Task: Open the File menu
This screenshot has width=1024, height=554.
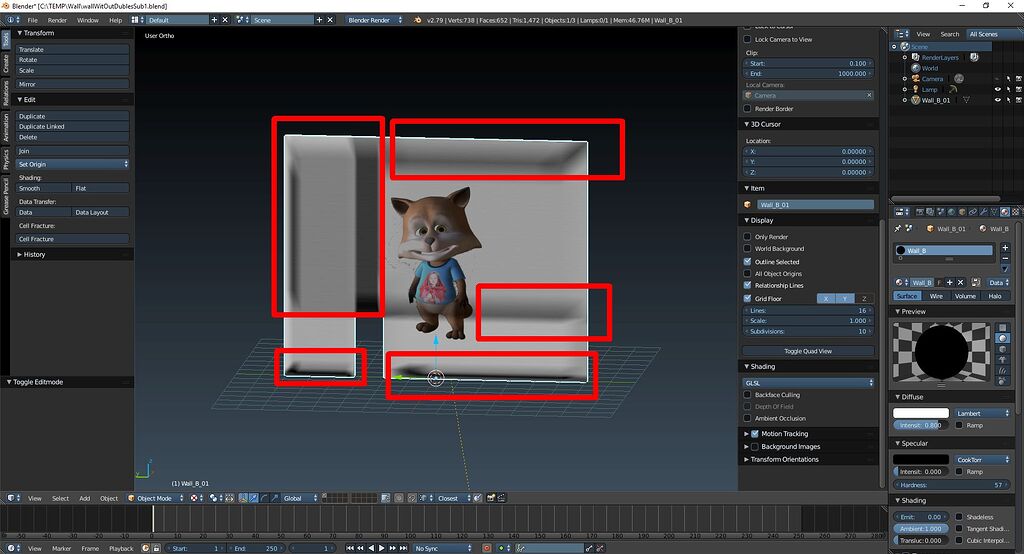Action: coord(32,20)
